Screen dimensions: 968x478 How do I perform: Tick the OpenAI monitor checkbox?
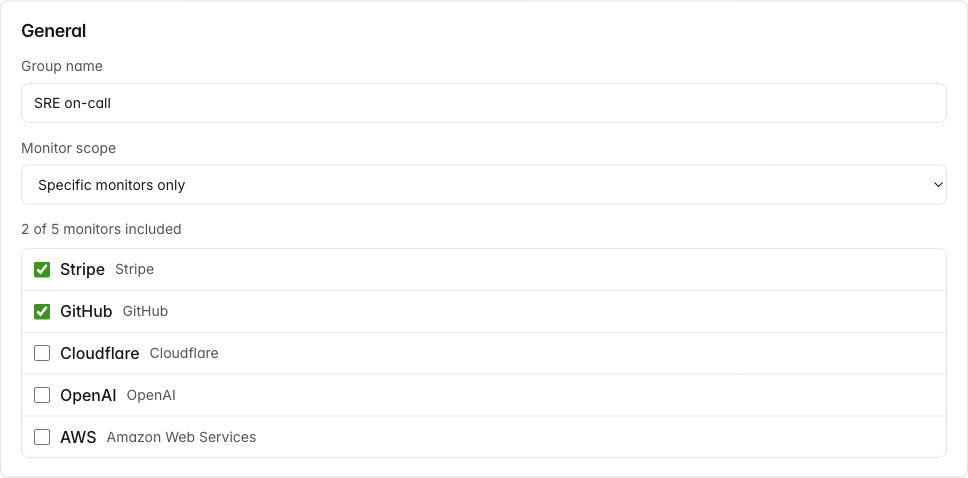point(42,396)
